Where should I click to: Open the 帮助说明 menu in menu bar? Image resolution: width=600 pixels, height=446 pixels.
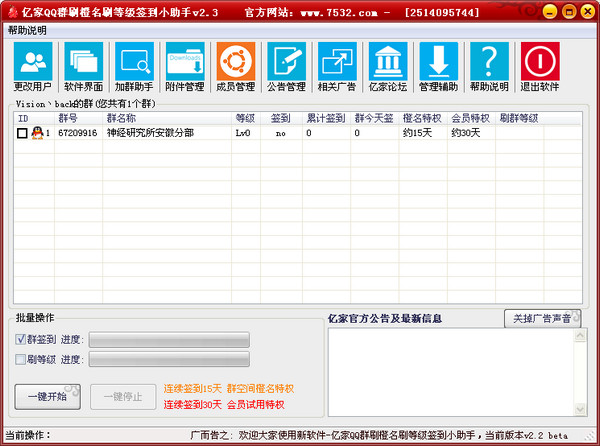[27, 31]
